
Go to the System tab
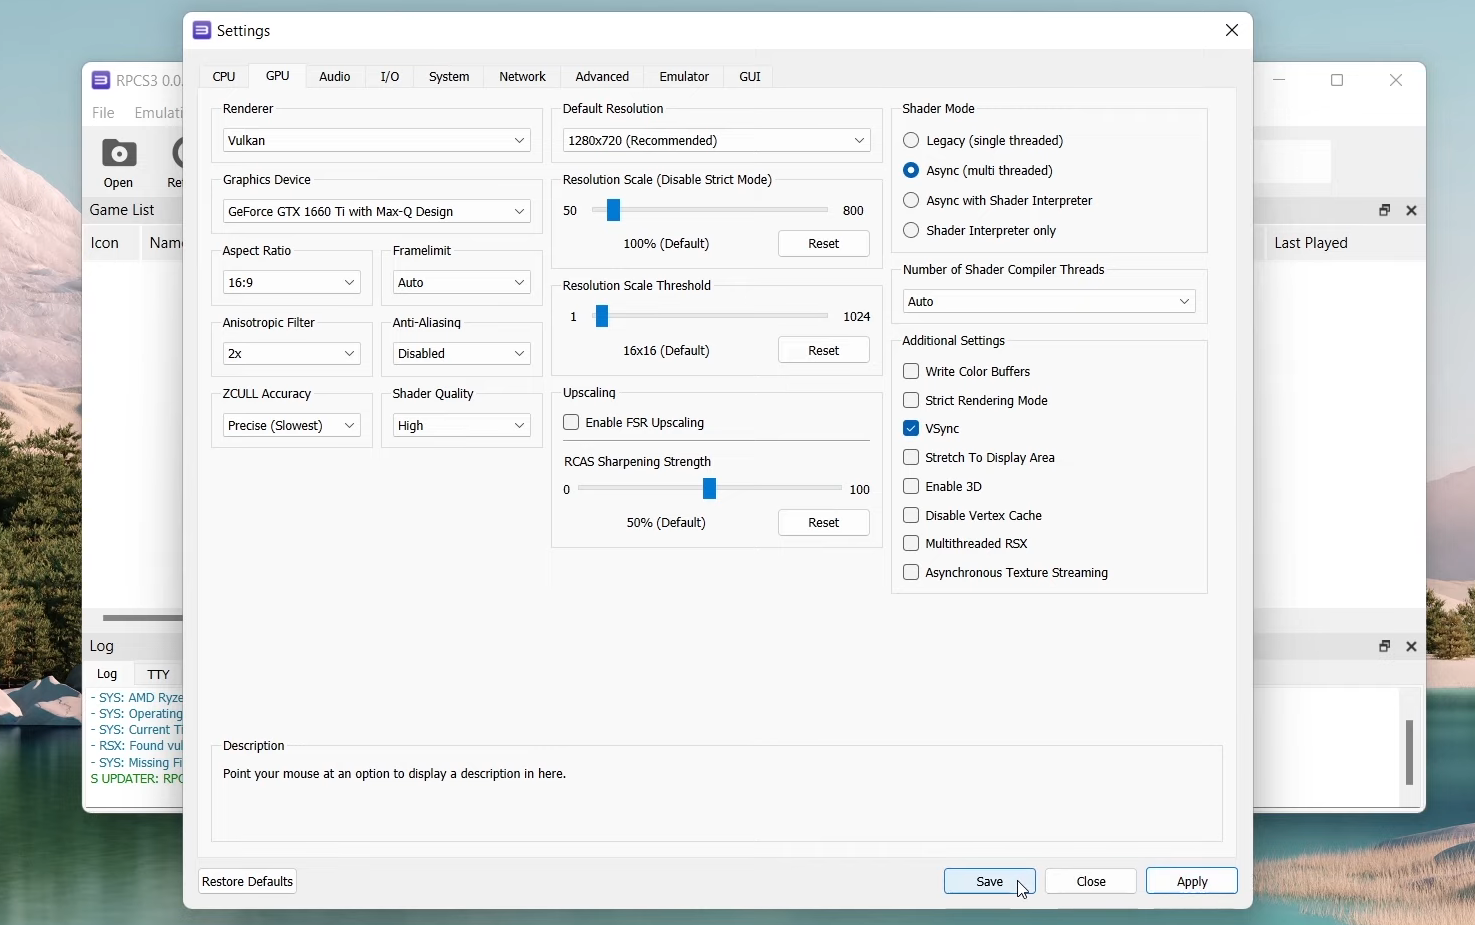(449, 77)
